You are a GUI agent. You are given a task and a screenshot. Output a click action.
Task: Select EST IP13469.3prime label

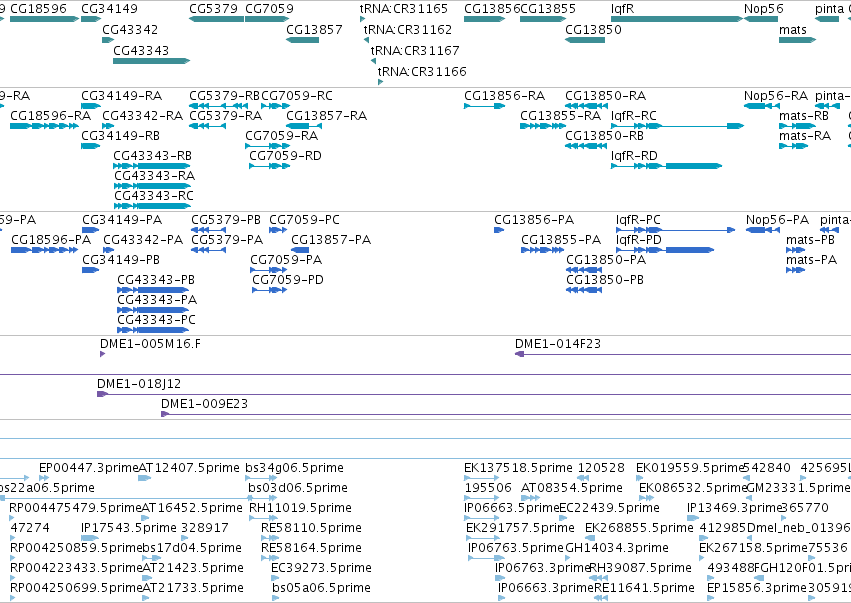tap(734, 508)
